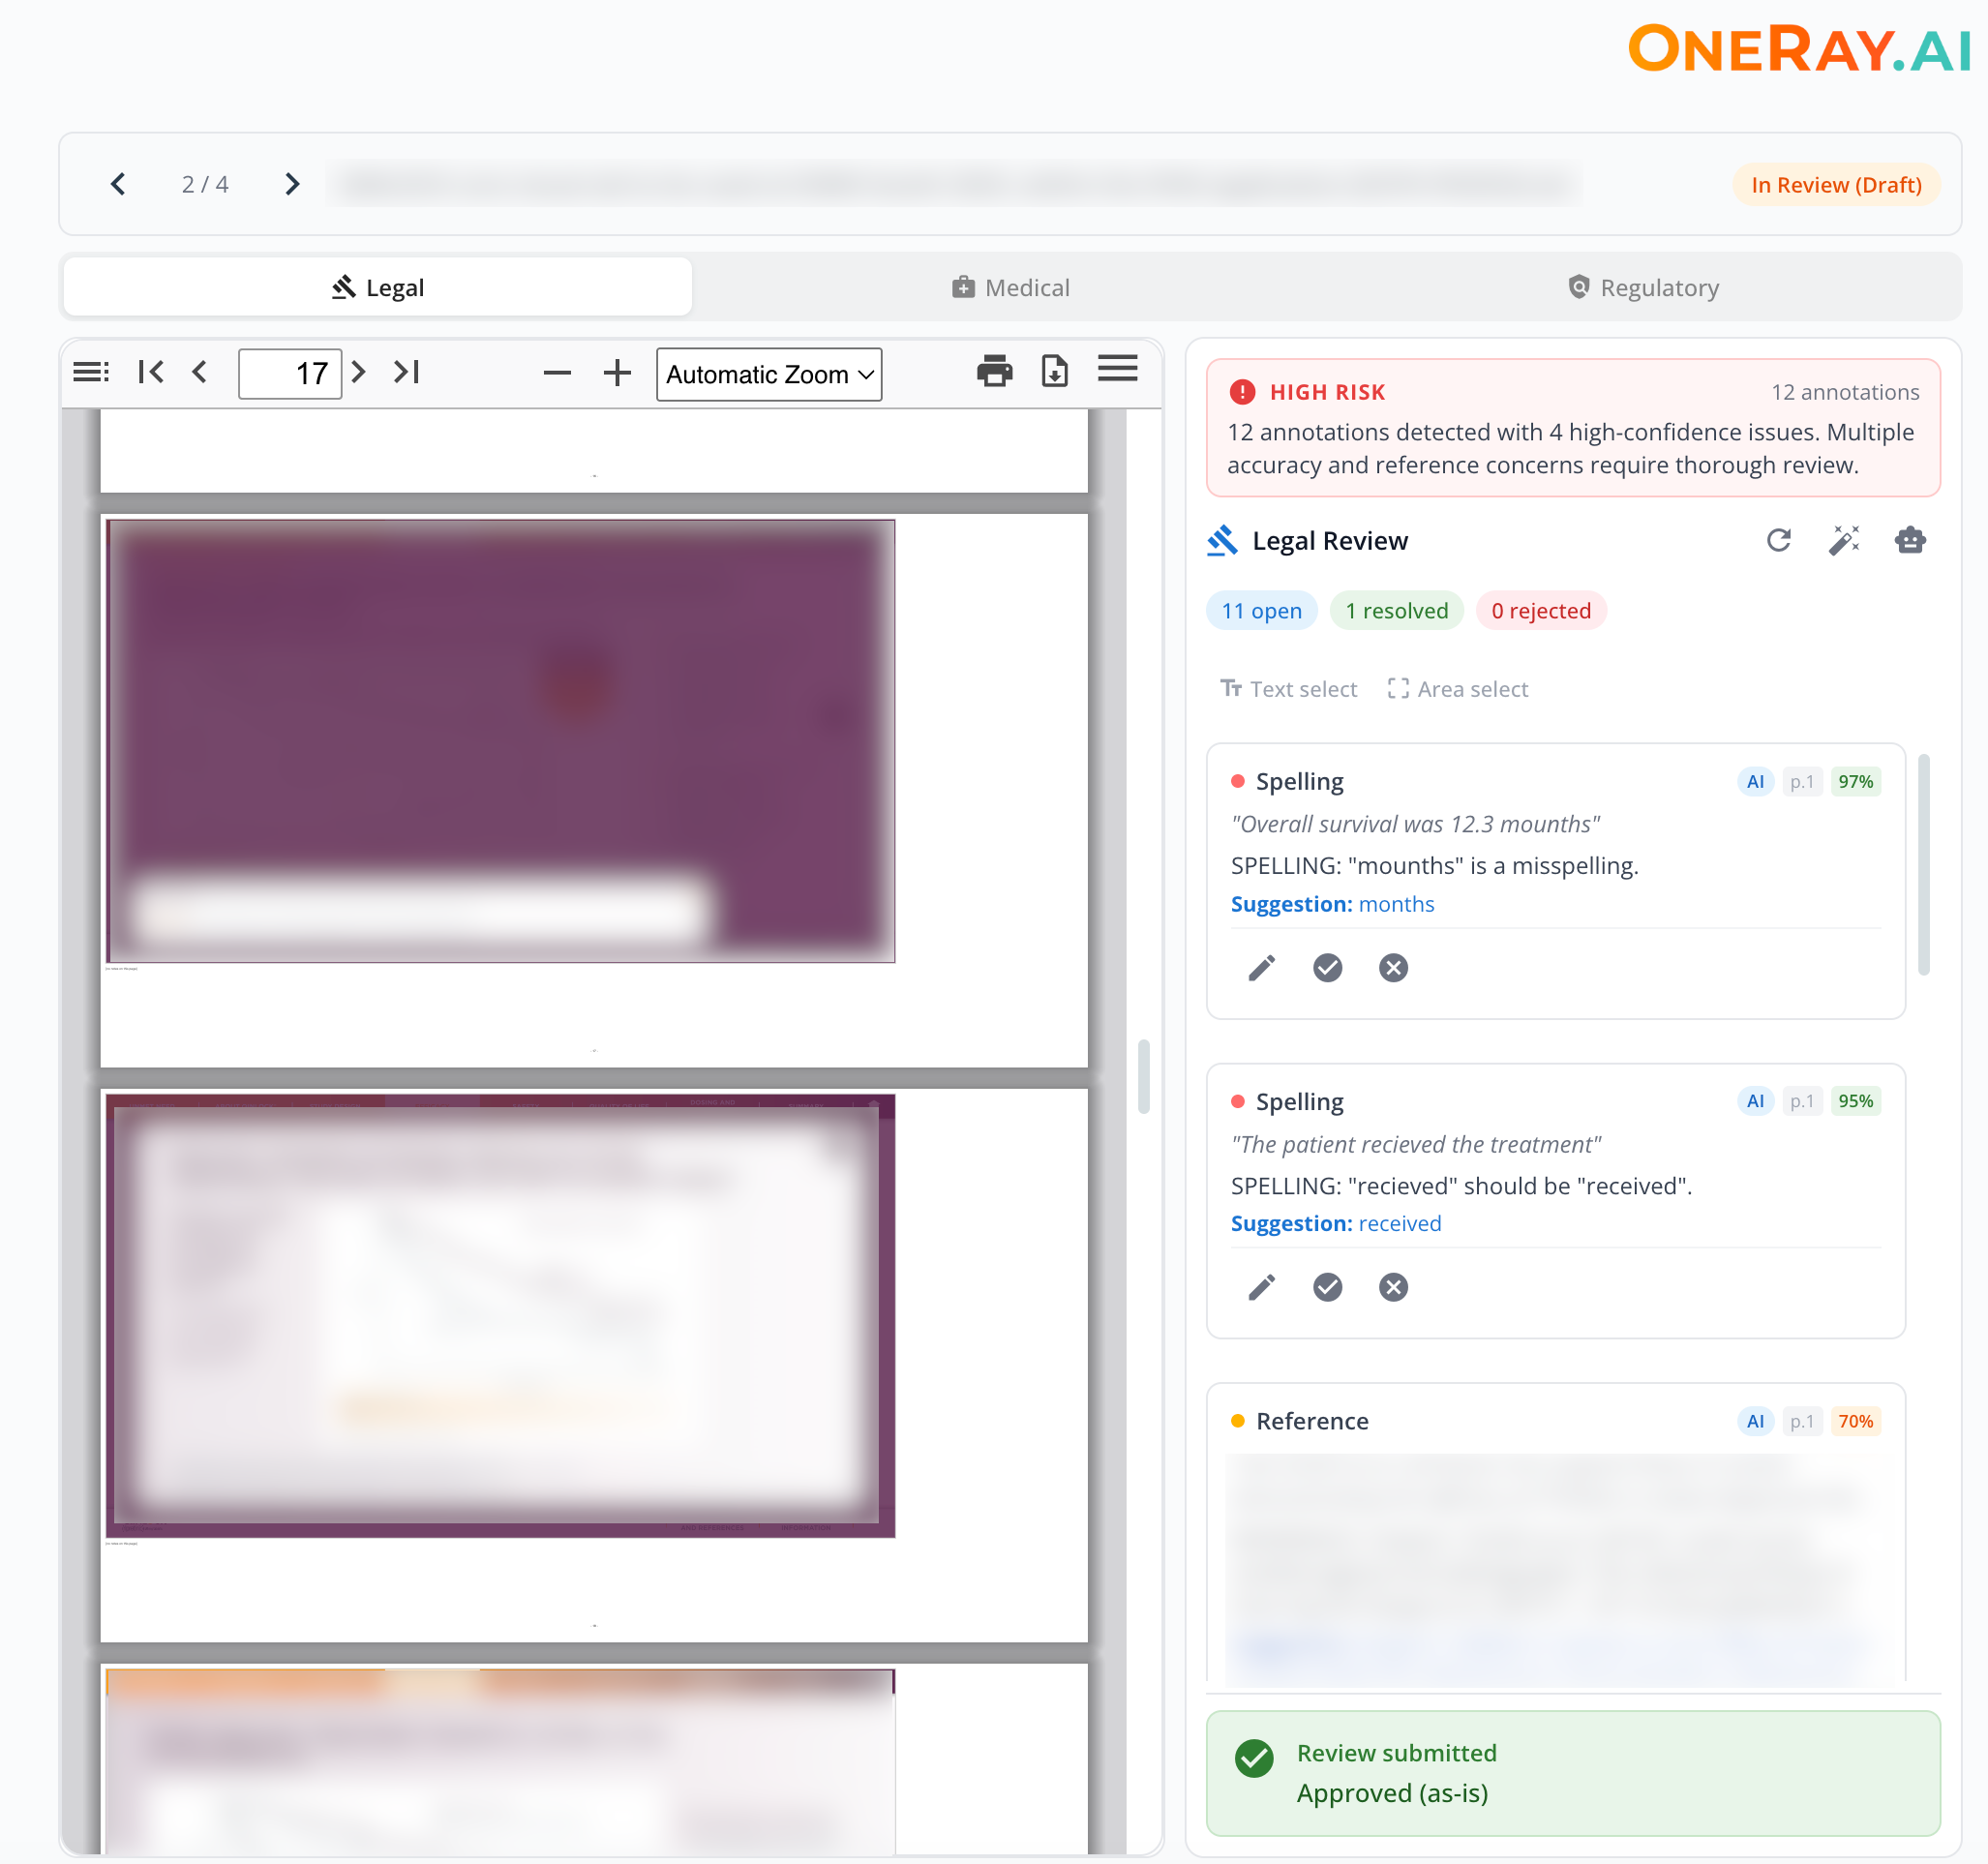
Task: Jump to last page of PDF
Action: (406, 373)
